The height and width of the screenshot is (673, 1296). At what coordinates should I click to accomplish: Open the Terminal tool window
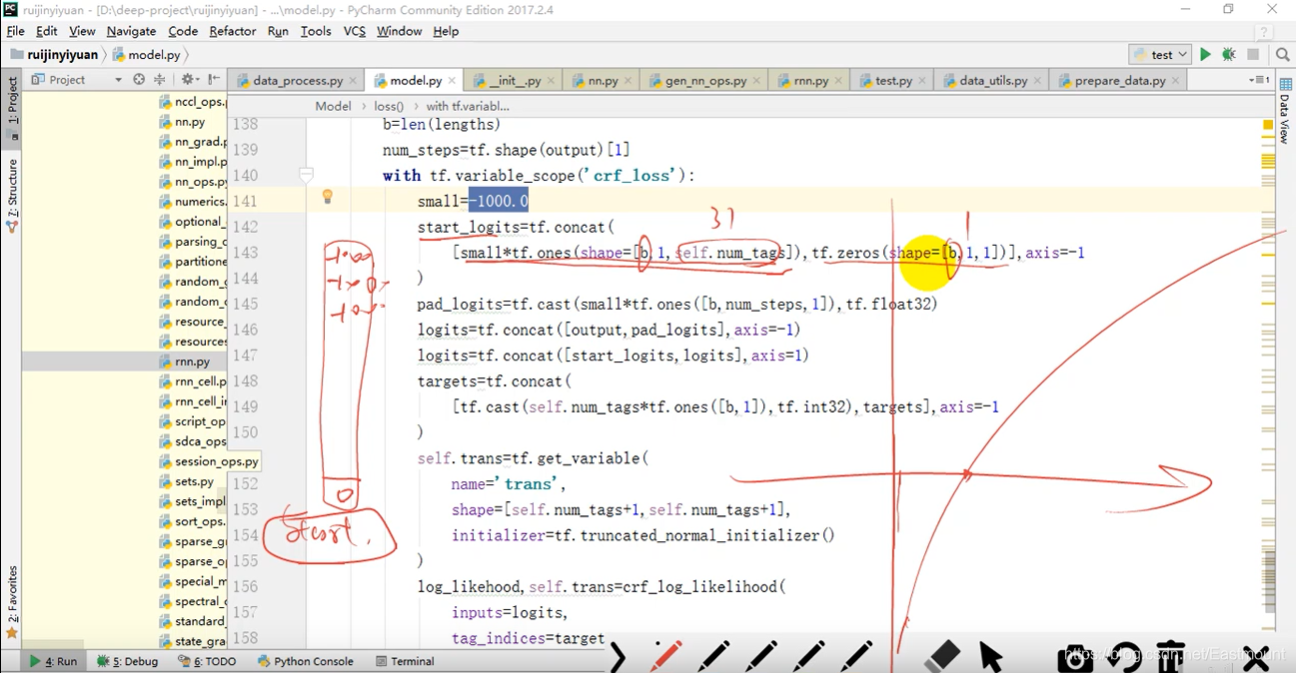point(405,661)
